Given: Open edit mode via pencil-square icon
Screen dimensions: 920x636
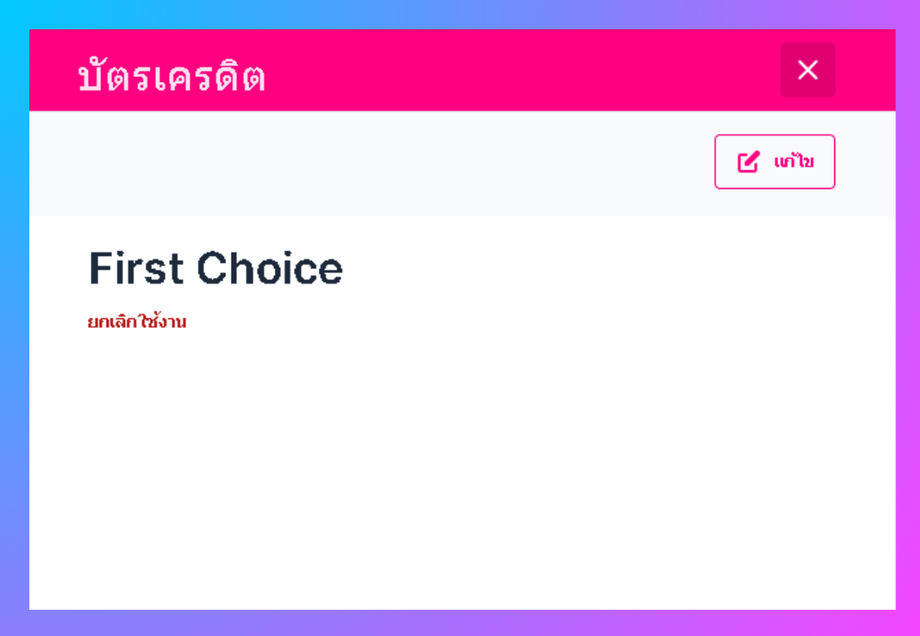Looking at the screenshot, I should 748,162.
